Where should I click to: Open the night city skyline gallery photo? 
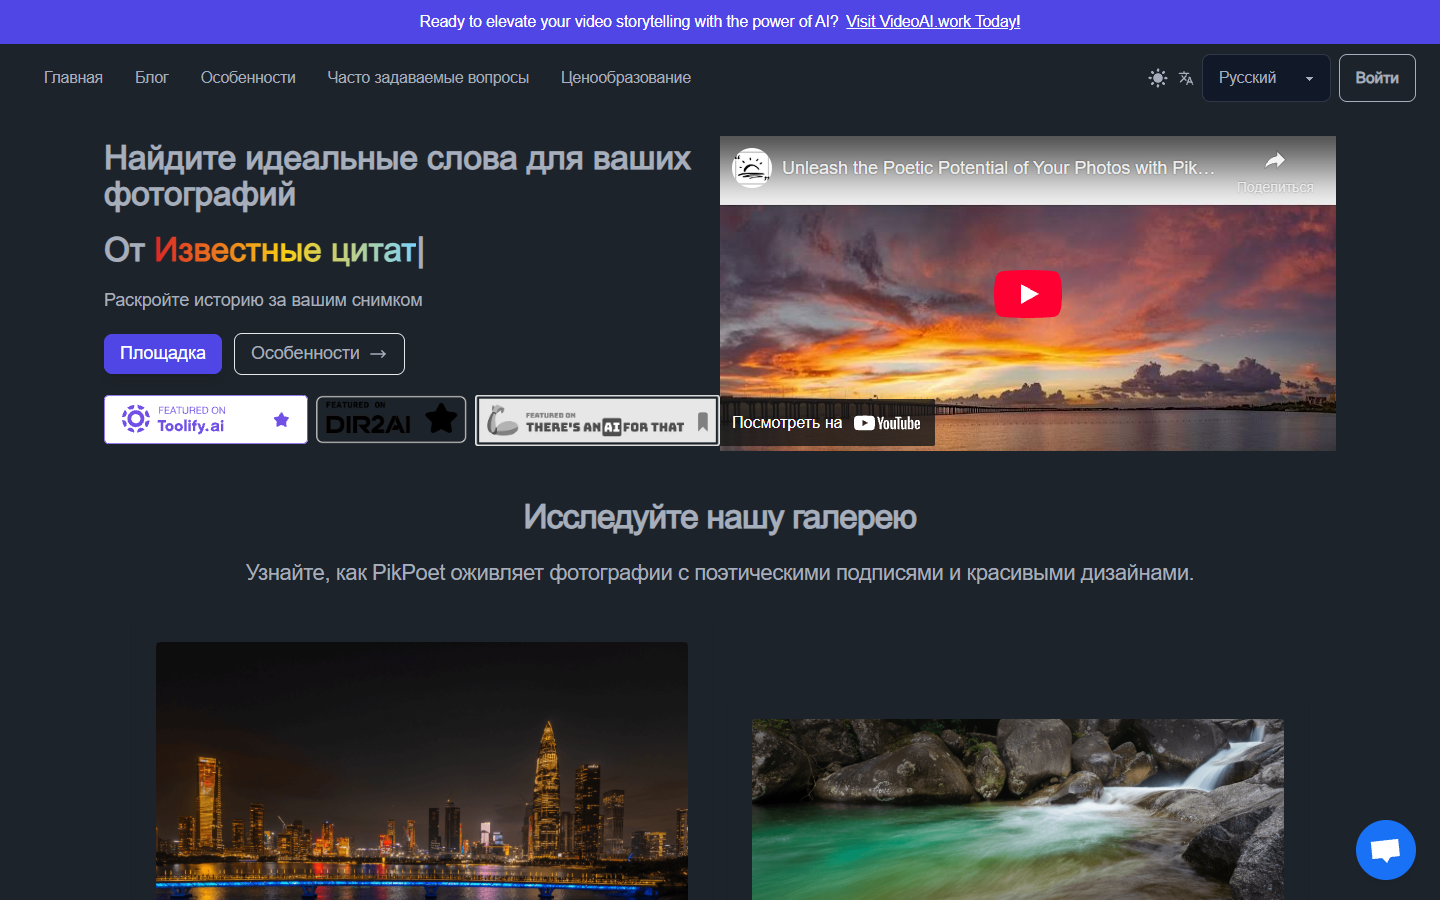422,771
